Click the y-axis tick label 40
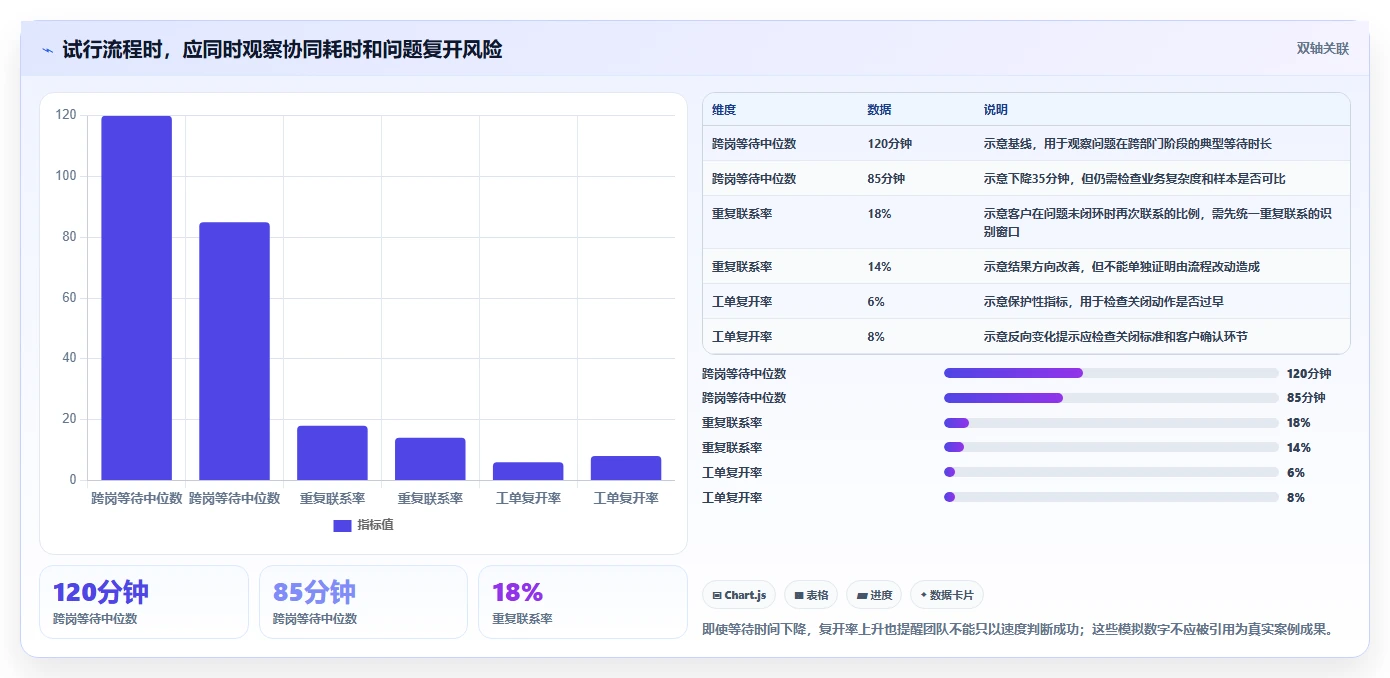 point(70,358)
